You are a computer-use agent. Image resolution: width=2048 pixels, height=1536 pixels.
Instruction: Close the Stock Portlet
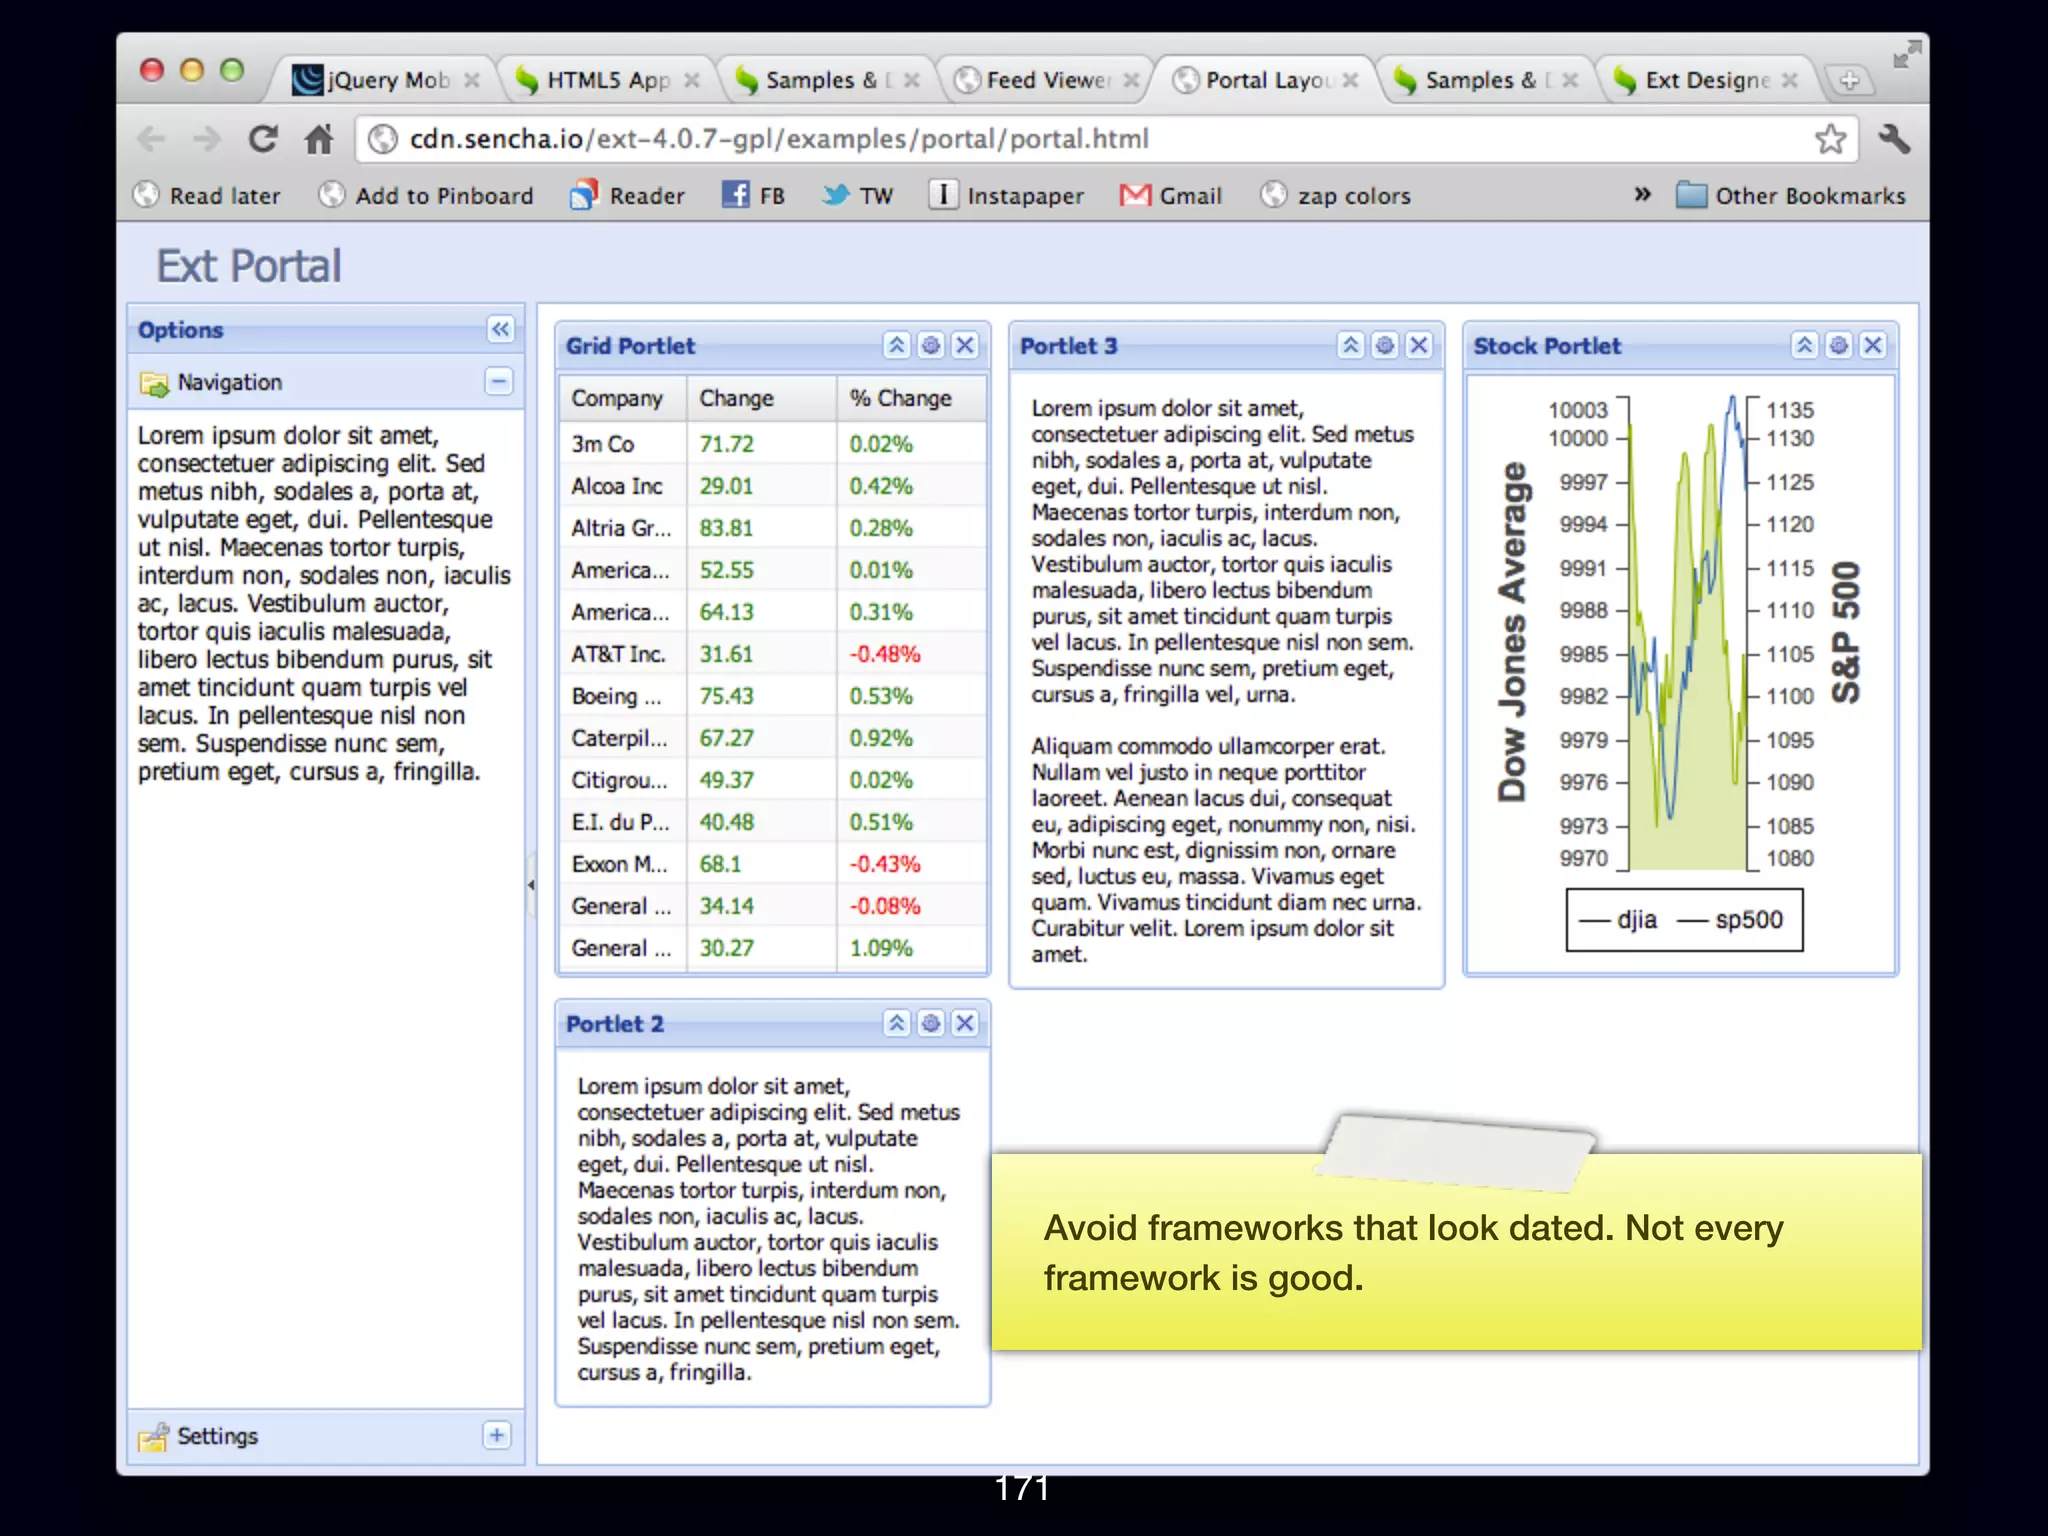[x=1873, y=345]
